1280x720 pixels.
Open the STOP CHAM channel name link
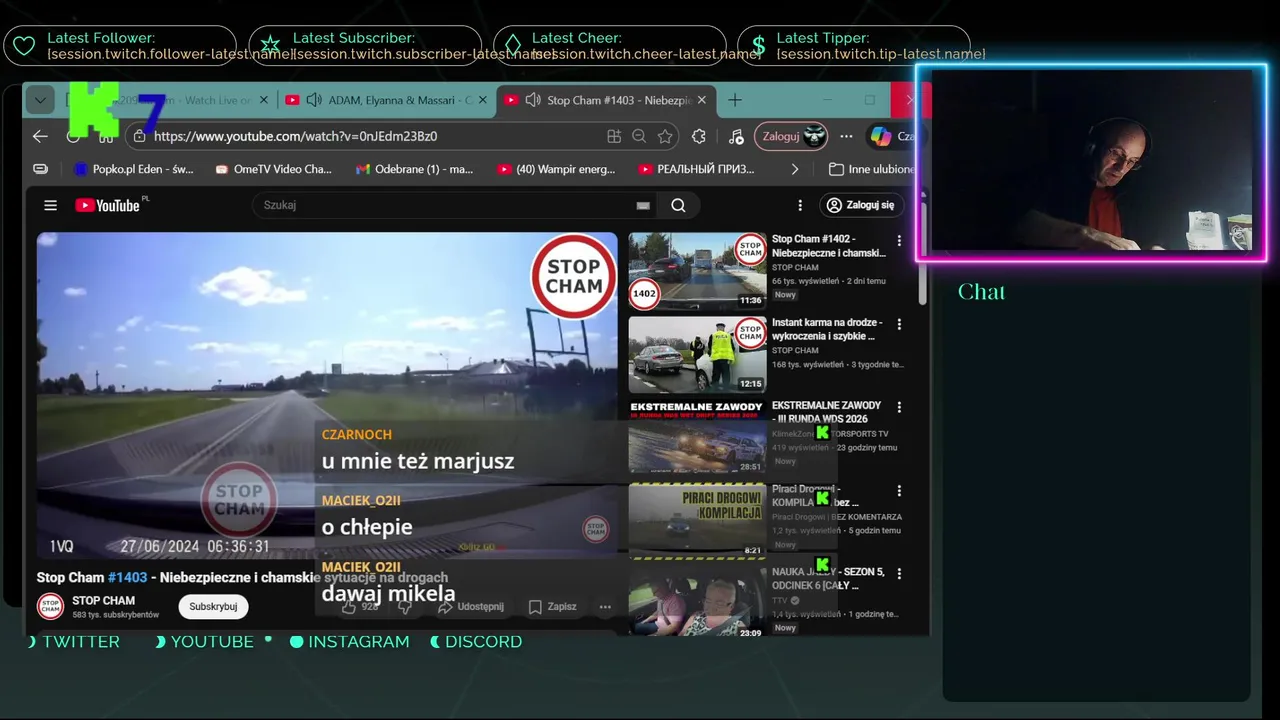104,600
